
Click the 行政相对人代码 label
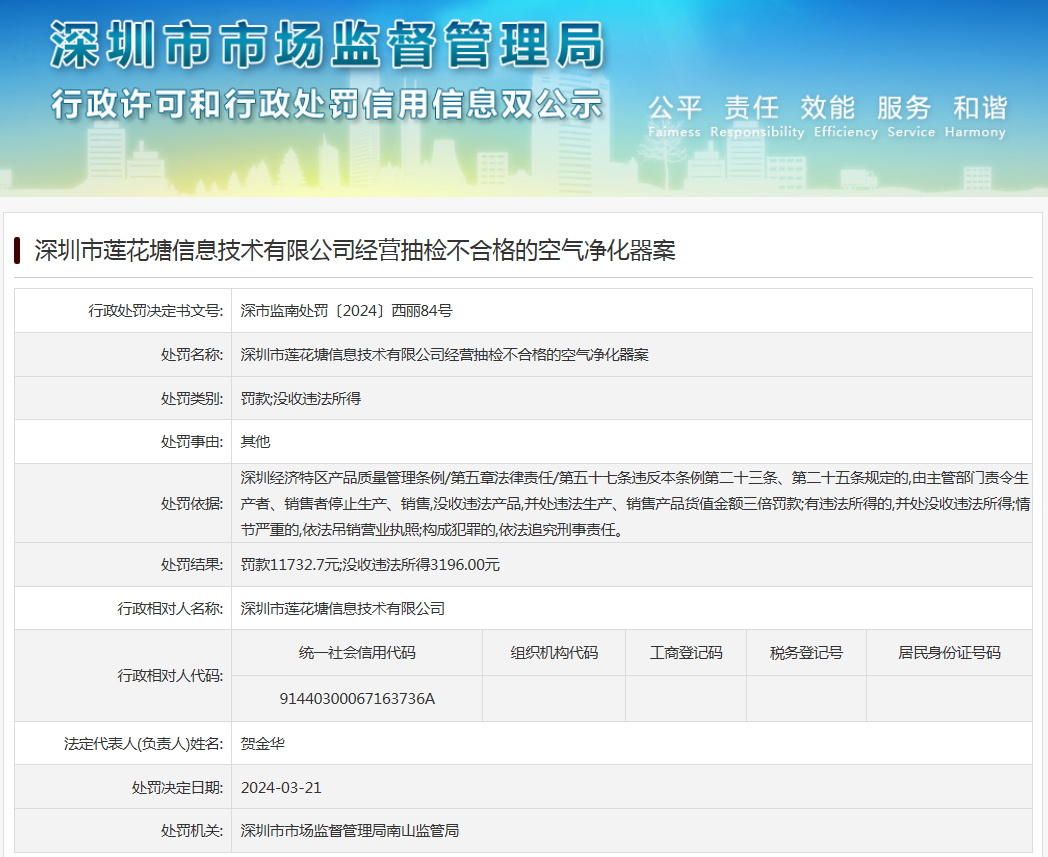click(x=170, y=676)
